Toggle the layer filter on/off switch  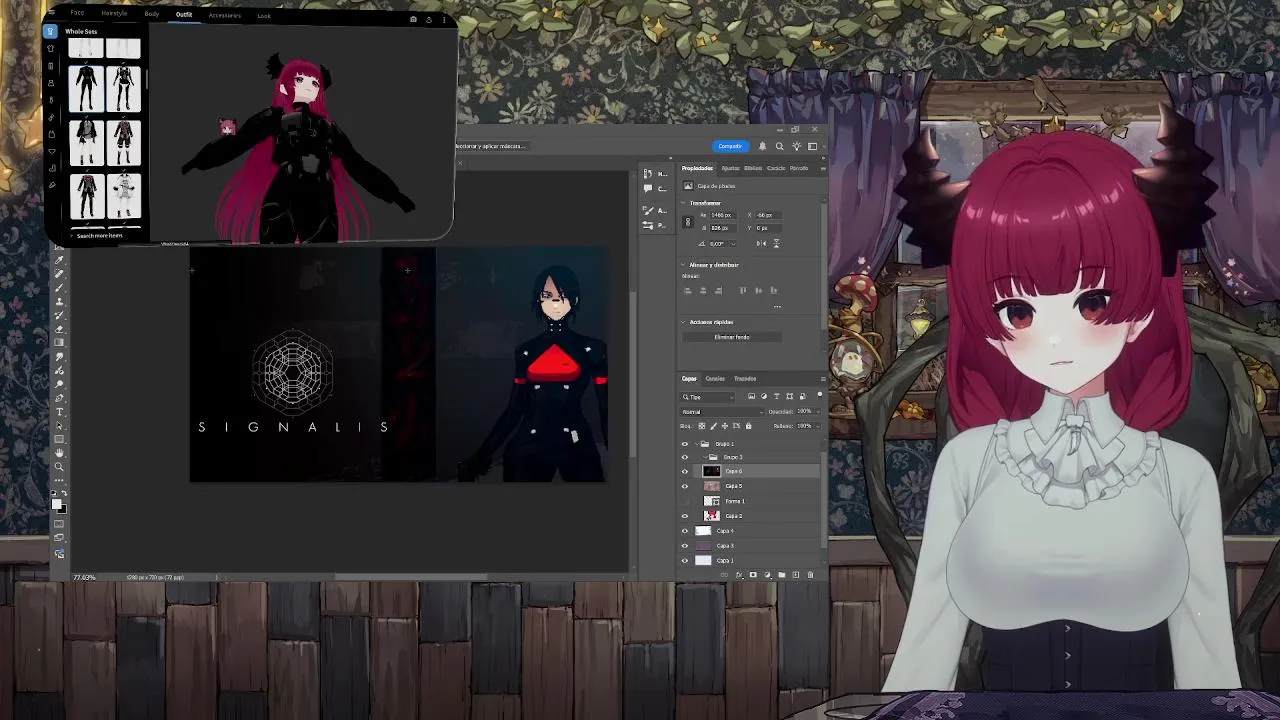(819, 394)
